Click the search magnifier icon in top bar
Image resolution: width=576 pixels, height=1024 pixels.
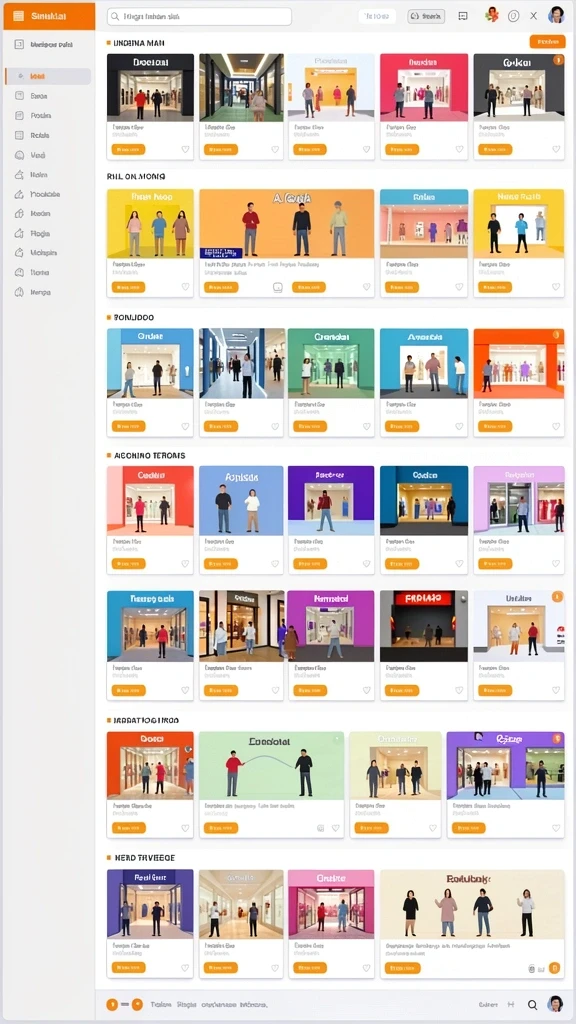coord(115,16)
